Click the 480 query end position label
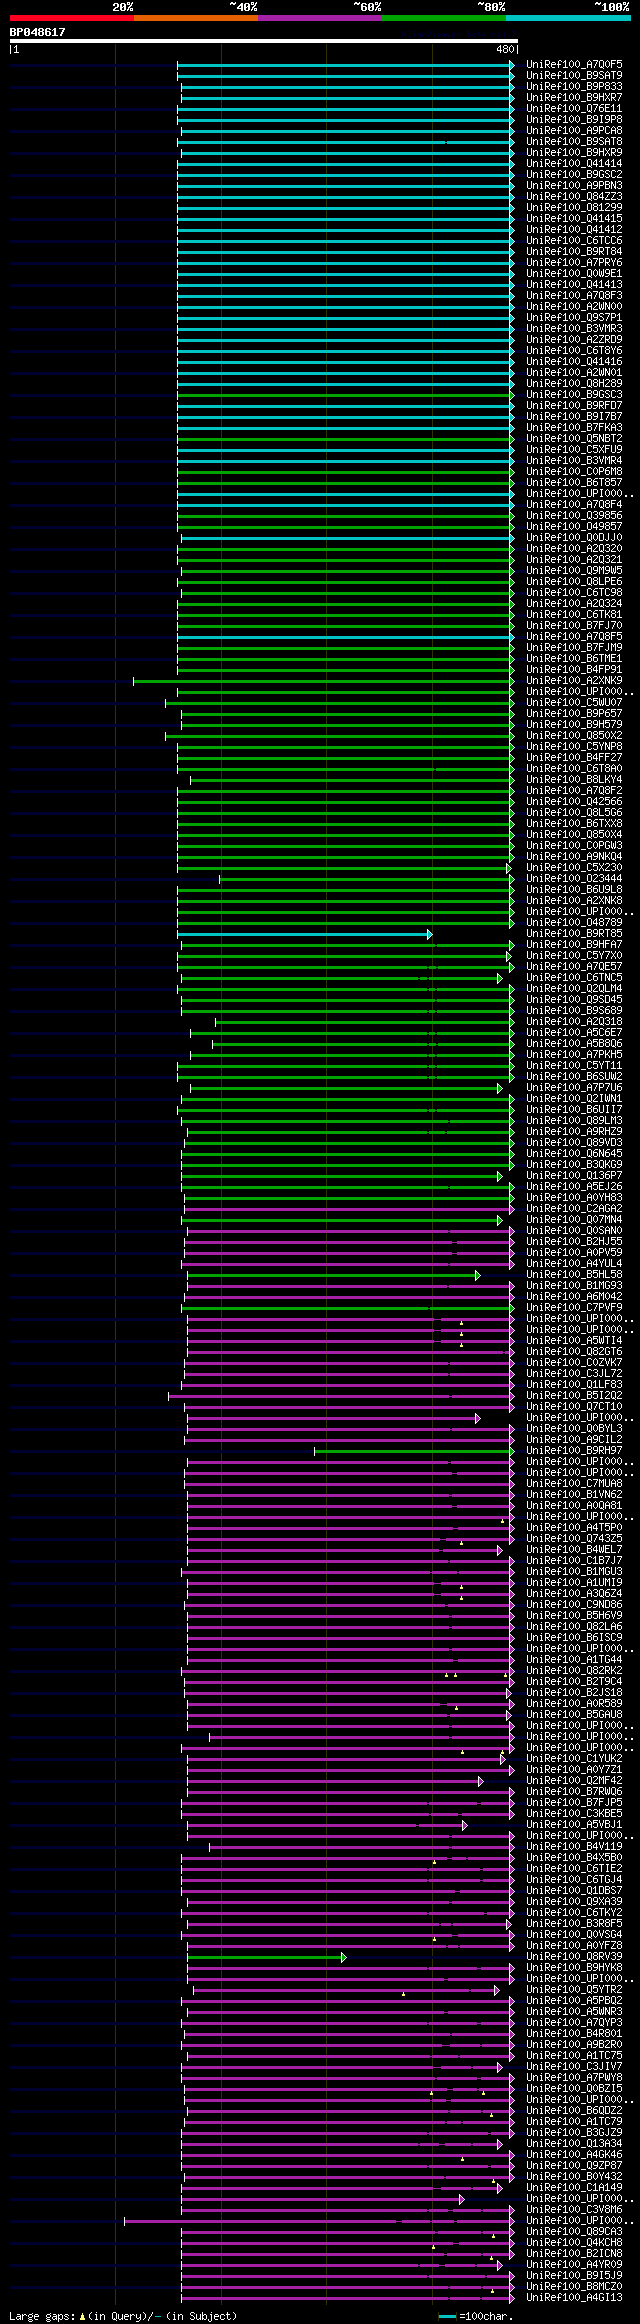 tap(505, 49)
